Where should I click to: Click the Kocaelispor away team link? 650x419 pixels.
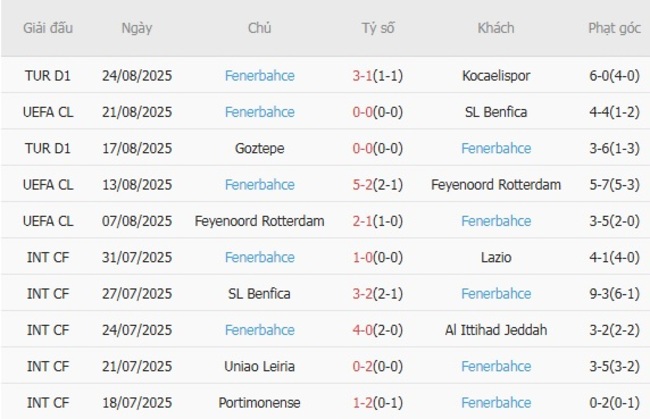pos(496,75)
